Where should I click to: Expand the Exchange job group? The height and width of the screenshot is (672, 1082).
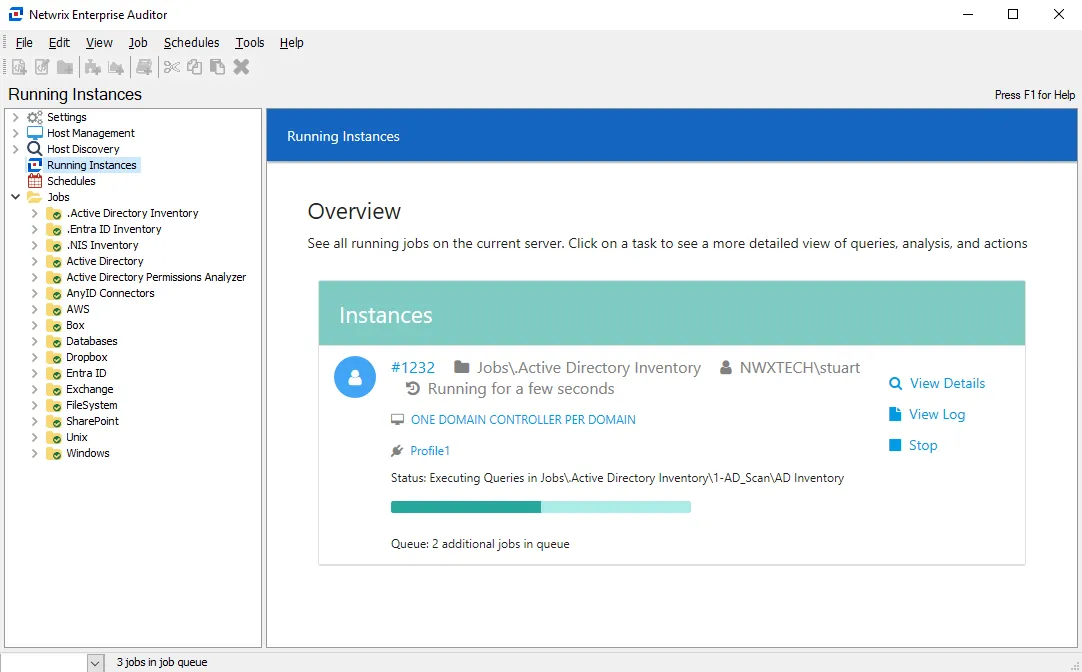click(35, 389)
